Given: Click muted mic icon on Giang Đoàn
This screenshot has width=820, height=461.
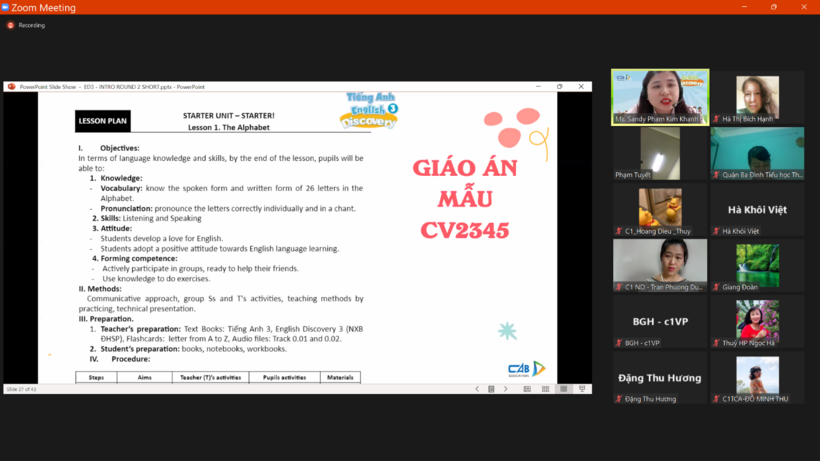Looking at the screenshot, I should click(x=716, y=287).
